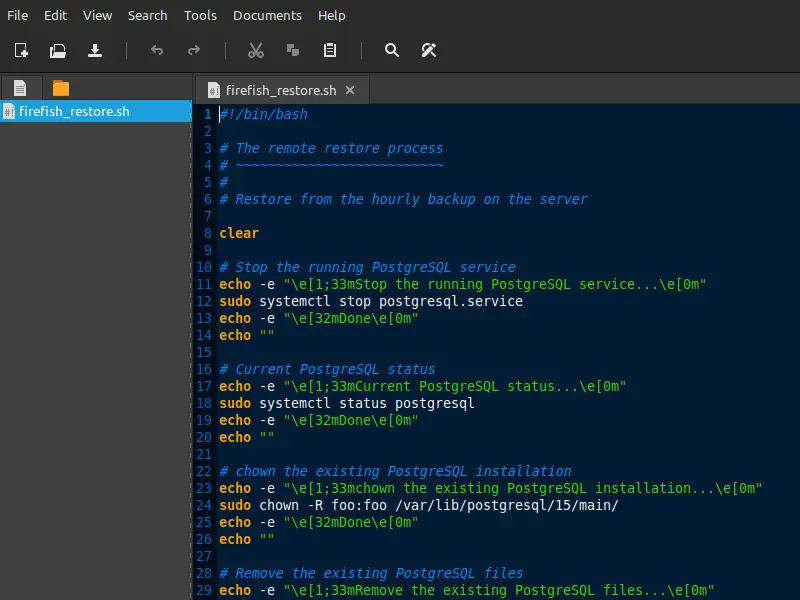Click the Open file toolbar icon
The width and height of the screenshot is (800, 600).
click(x=58, y=50)
